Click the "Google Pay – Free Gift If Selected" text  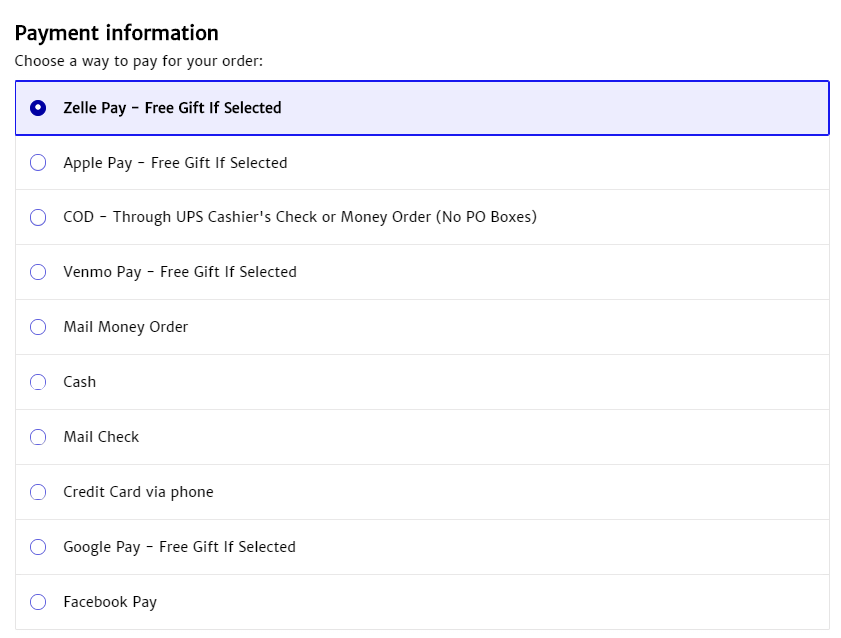[x=179, y=547]
